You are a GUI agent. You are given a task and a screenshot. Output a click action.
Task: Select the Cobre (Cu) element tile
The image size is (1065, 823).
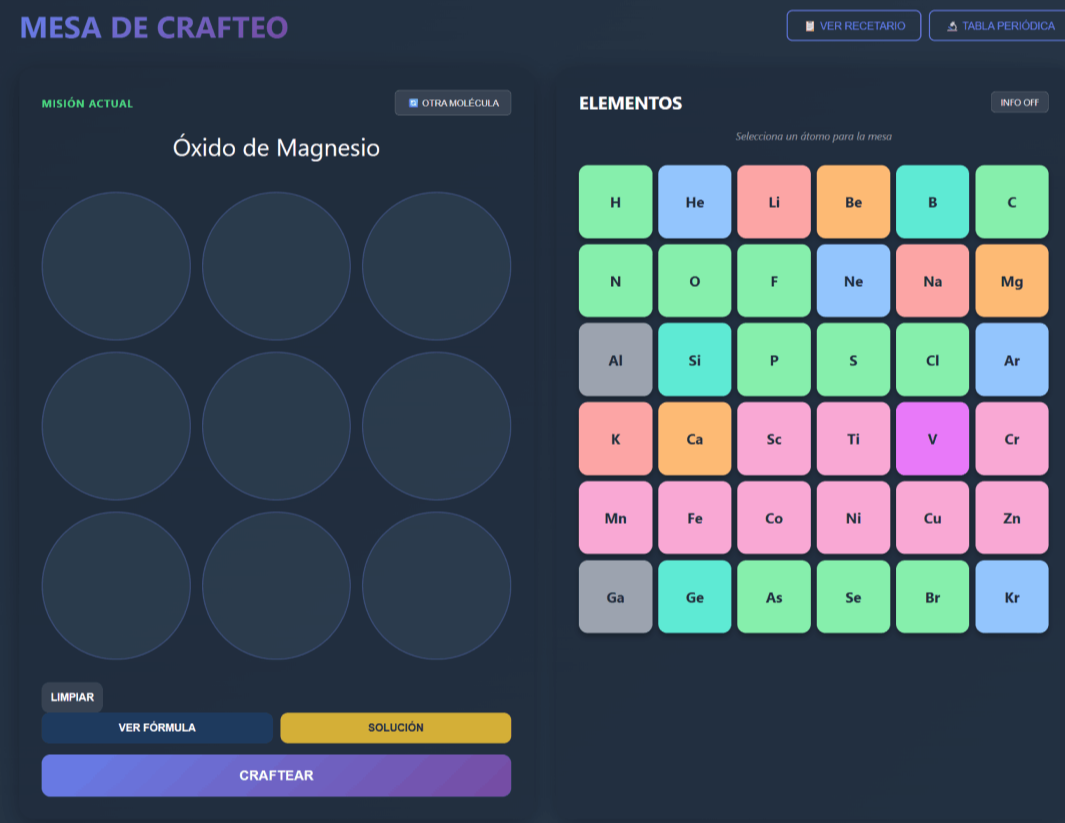click(x=932, y=517)
